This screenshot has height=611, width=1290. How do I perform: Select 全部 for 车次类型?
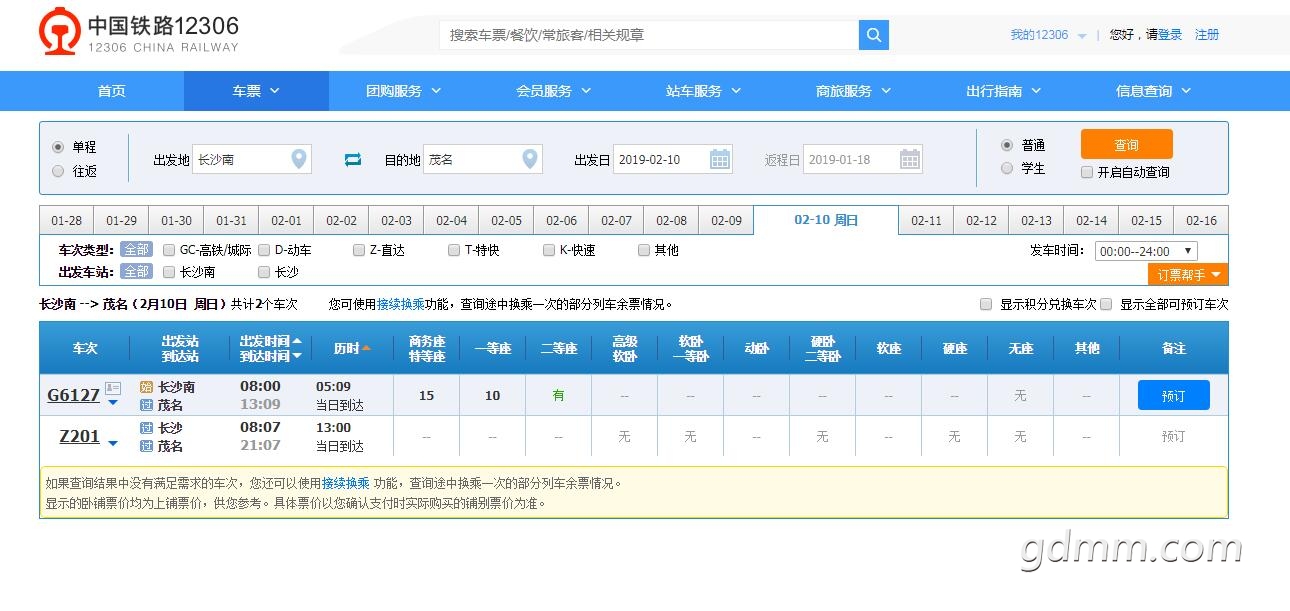(136, 250)
